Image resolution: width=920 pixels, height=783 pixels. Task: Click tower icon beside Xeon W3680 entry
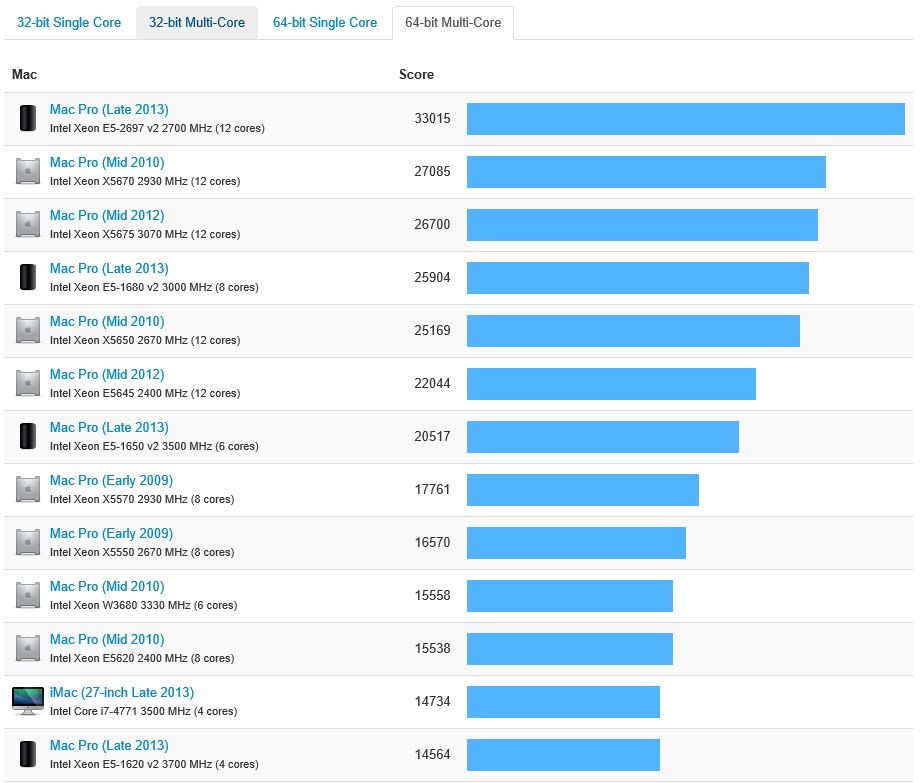(28, 595)
